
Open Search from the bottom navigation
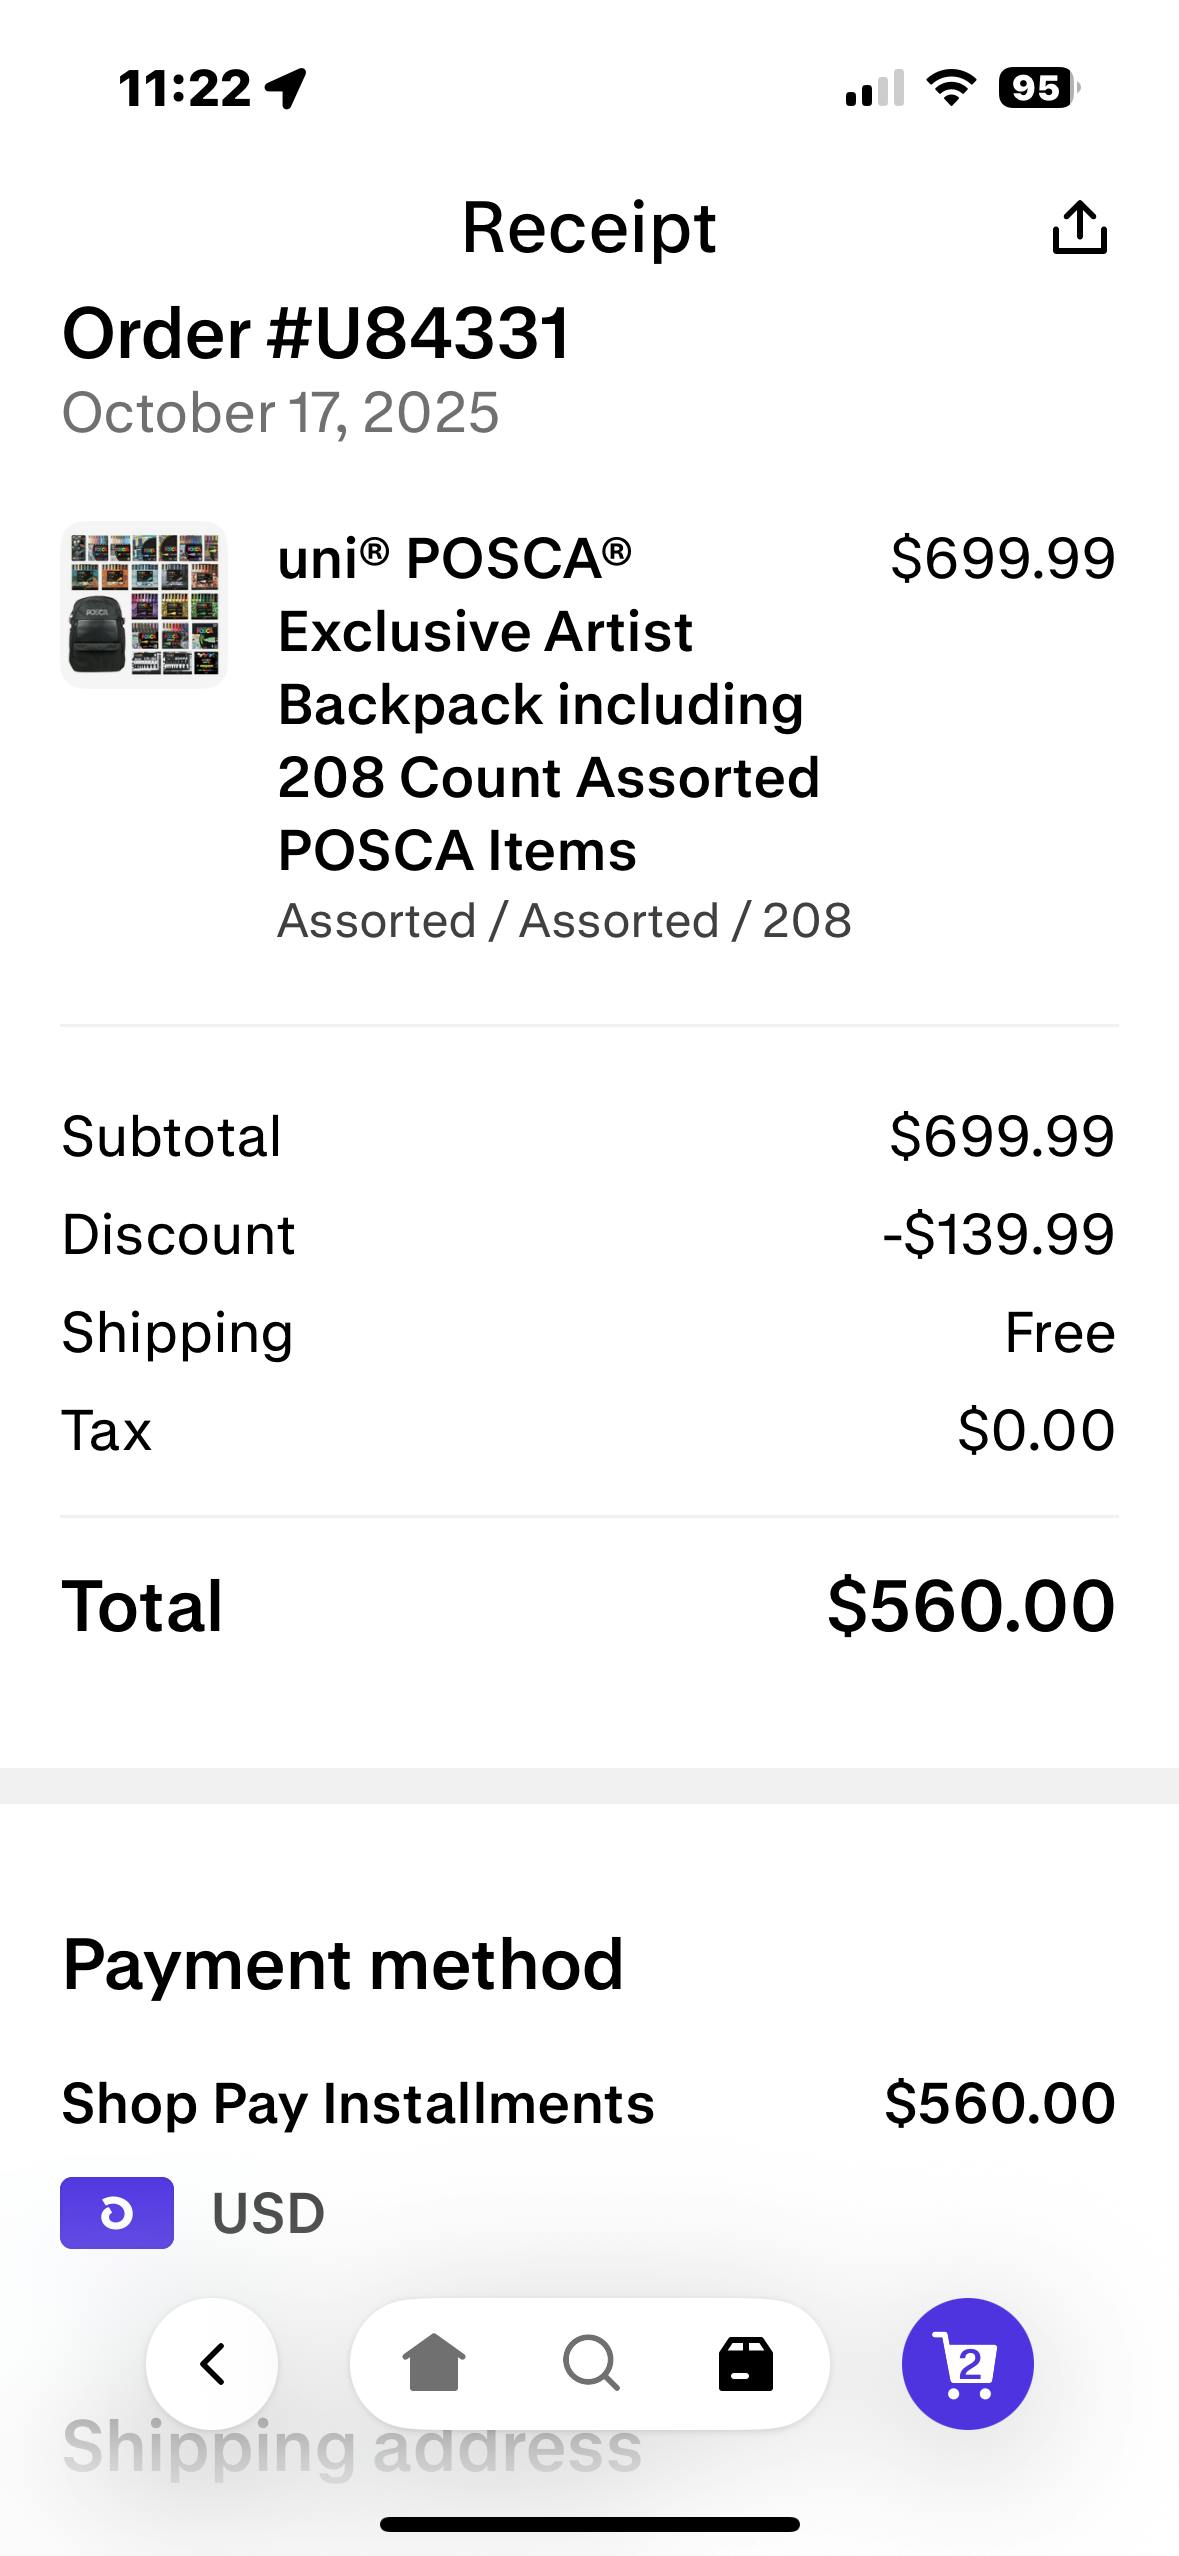click(590, 2364)
